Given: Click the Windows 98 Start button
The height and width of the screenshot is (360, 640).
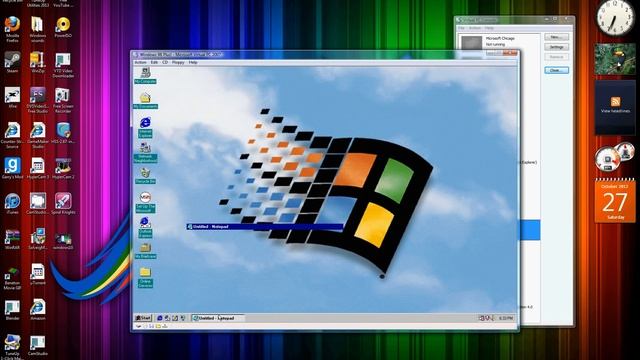Looking at the screenshot, I should [143, 318].
